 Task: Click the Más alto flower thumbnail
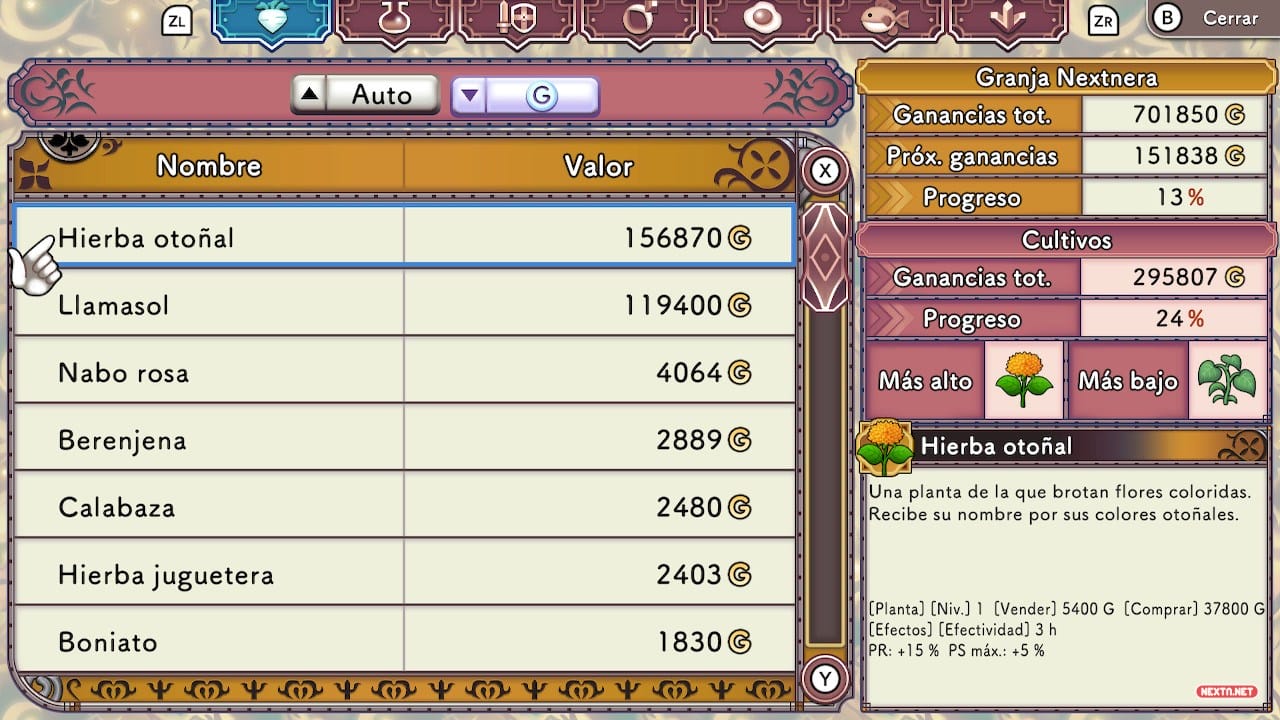1024,380
